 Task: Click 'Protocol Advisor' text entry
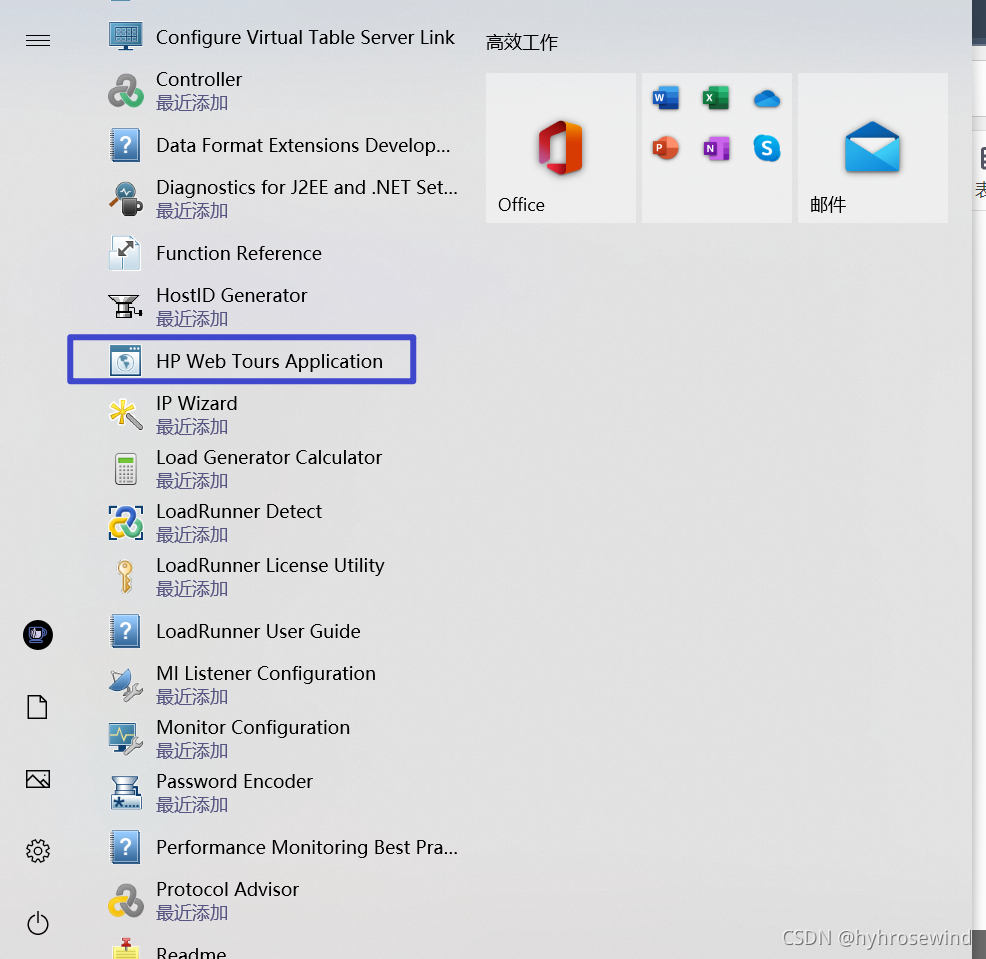pos(228,889)
